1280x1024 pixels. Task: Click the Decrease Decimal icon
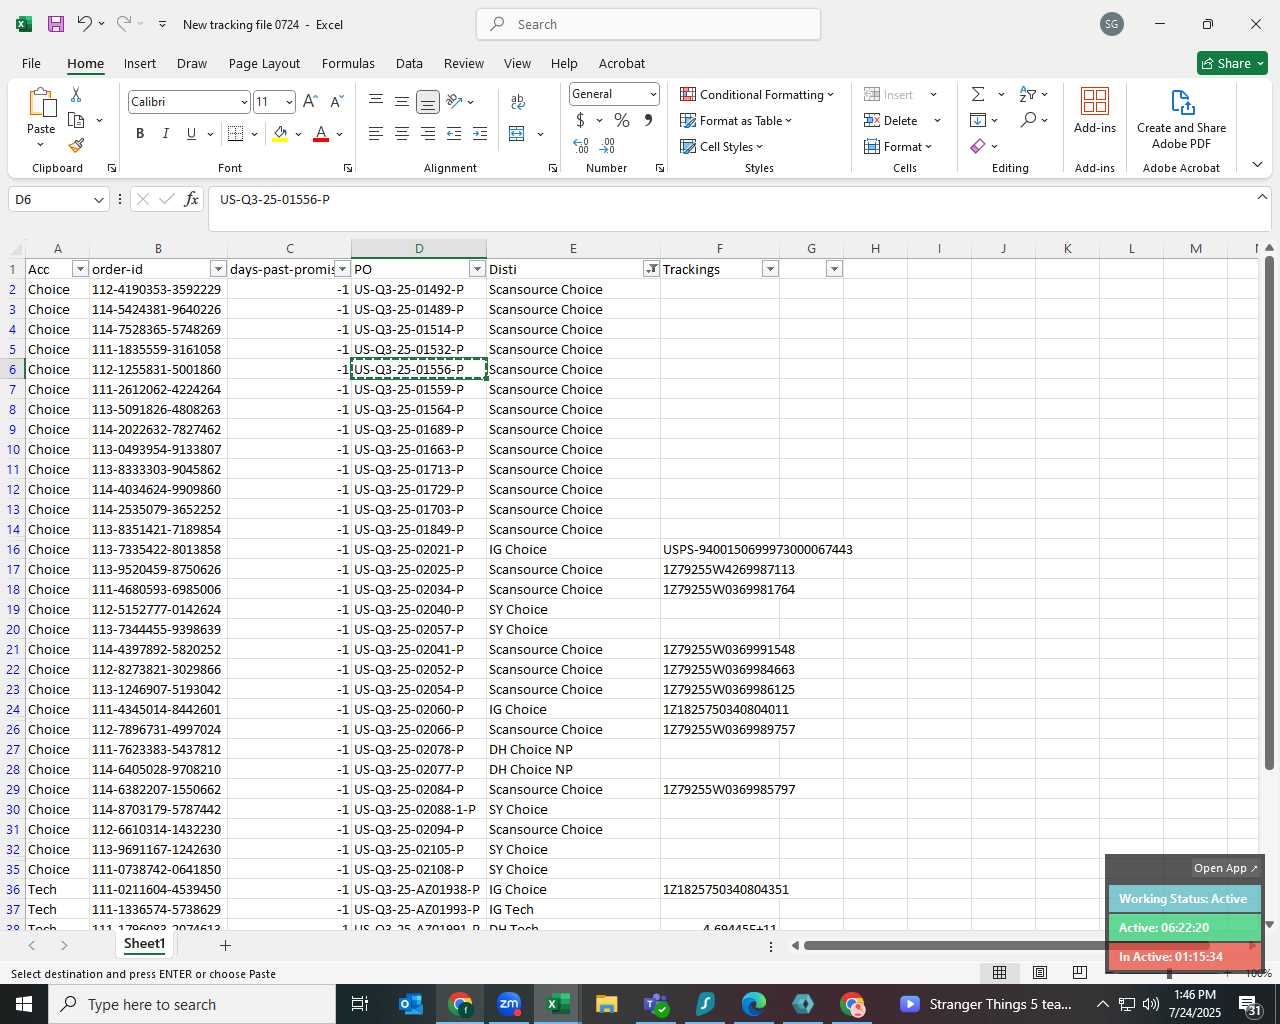[607, 146]
